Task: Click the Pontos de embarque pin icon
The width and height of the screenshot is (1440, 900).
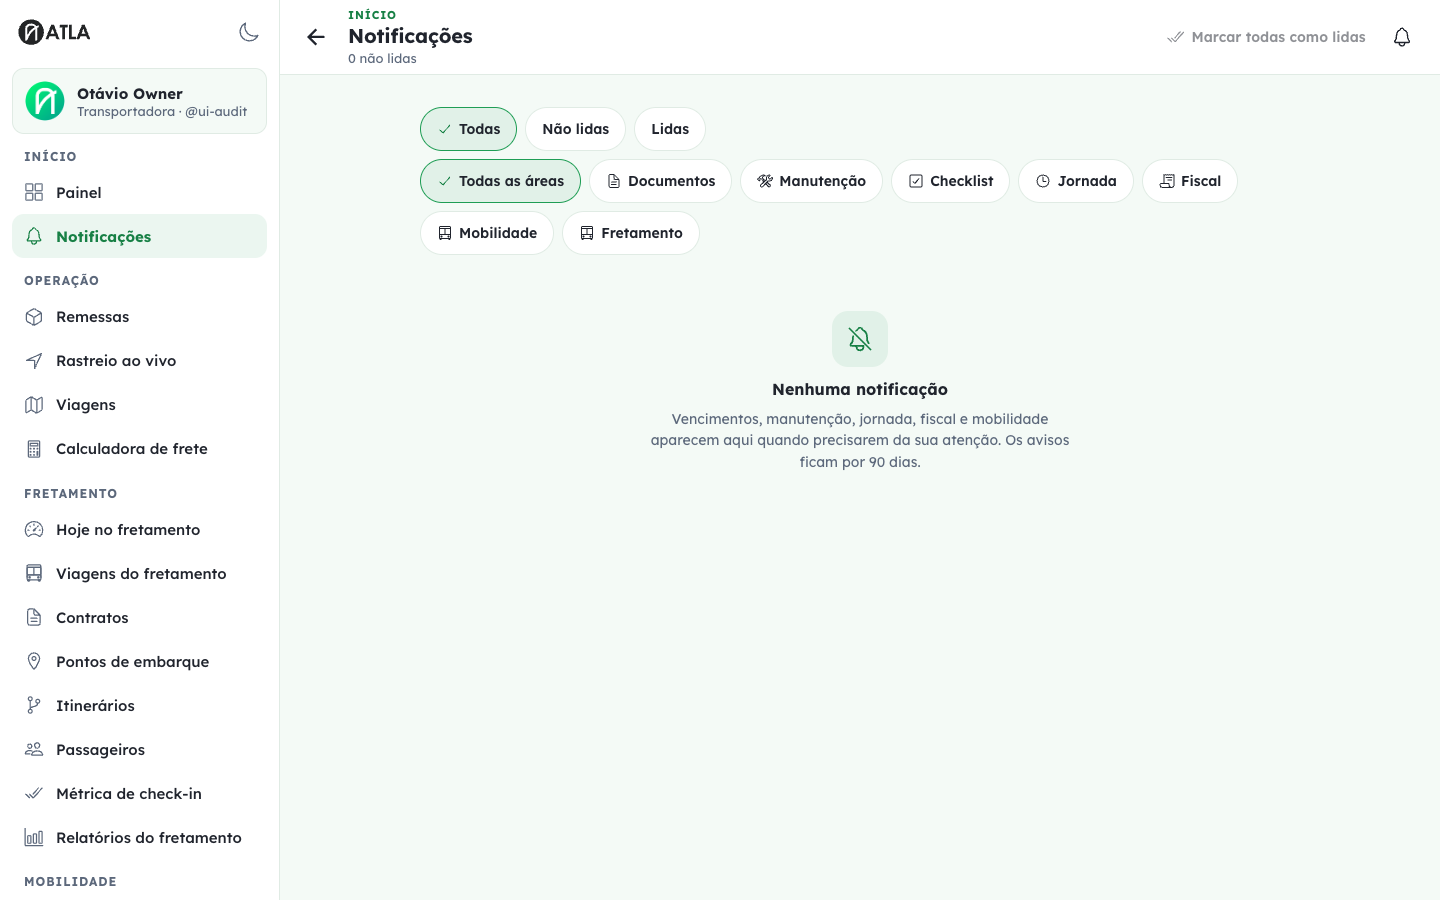Action: 34,662
